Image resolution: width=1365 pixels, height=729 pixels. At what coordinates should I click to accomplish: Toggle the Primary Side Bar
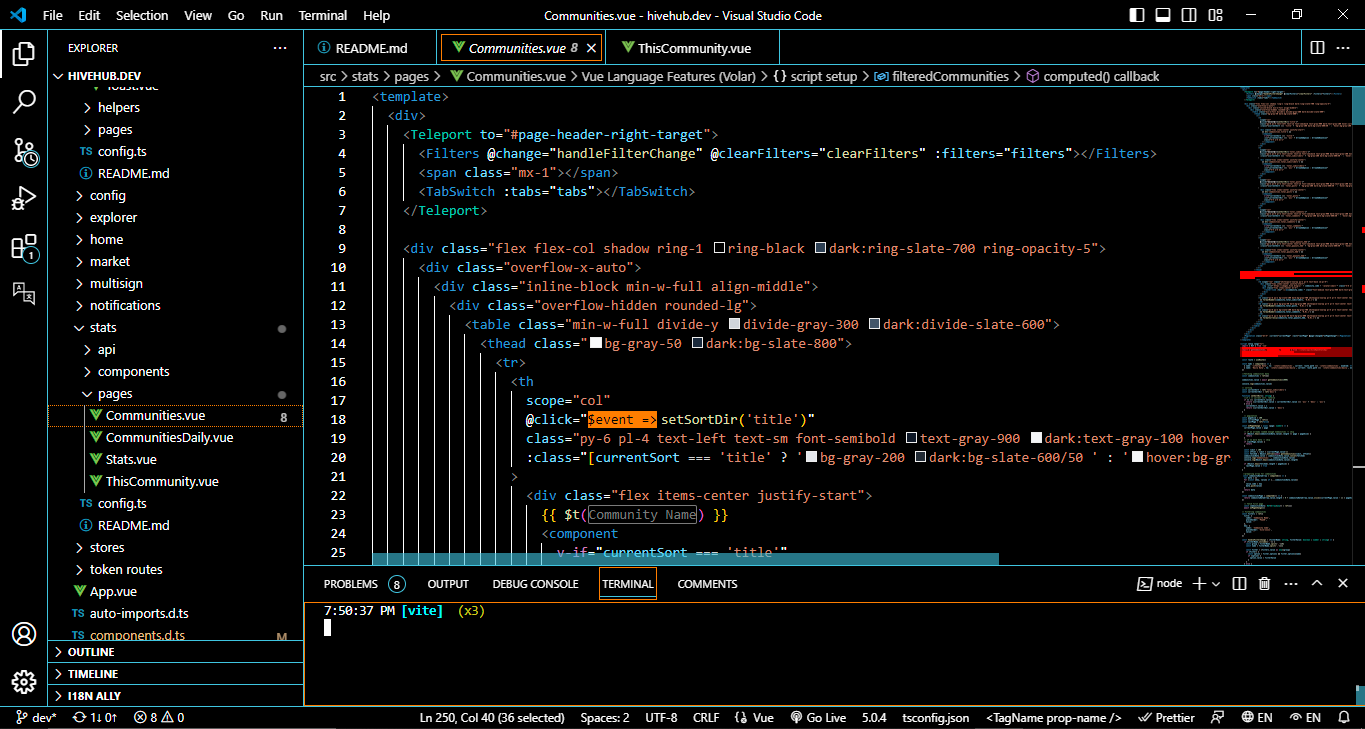(1137, 15)
